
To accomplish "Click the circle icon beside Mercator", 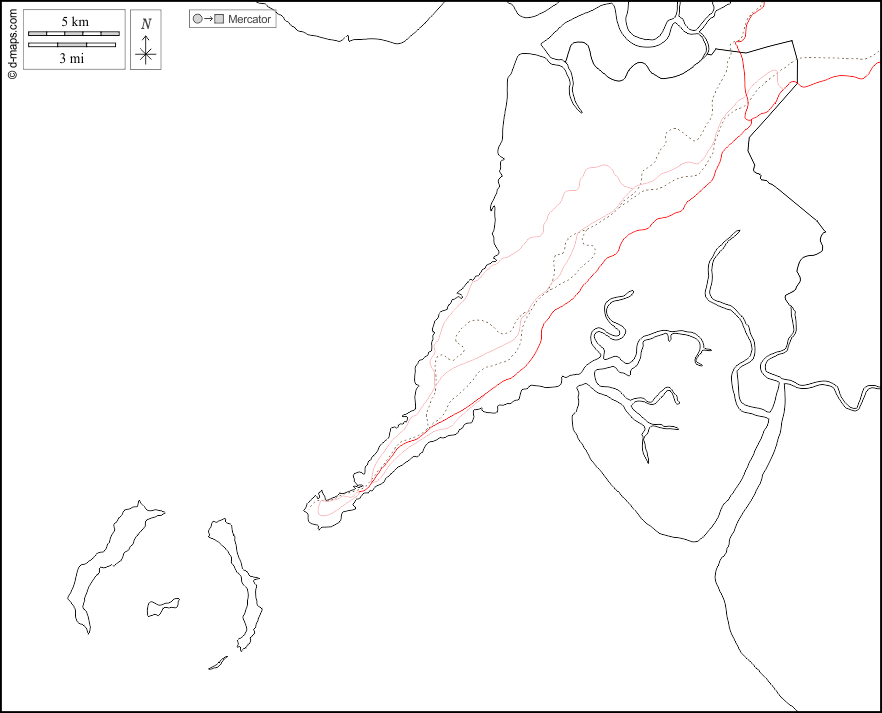I will (197, 19).
